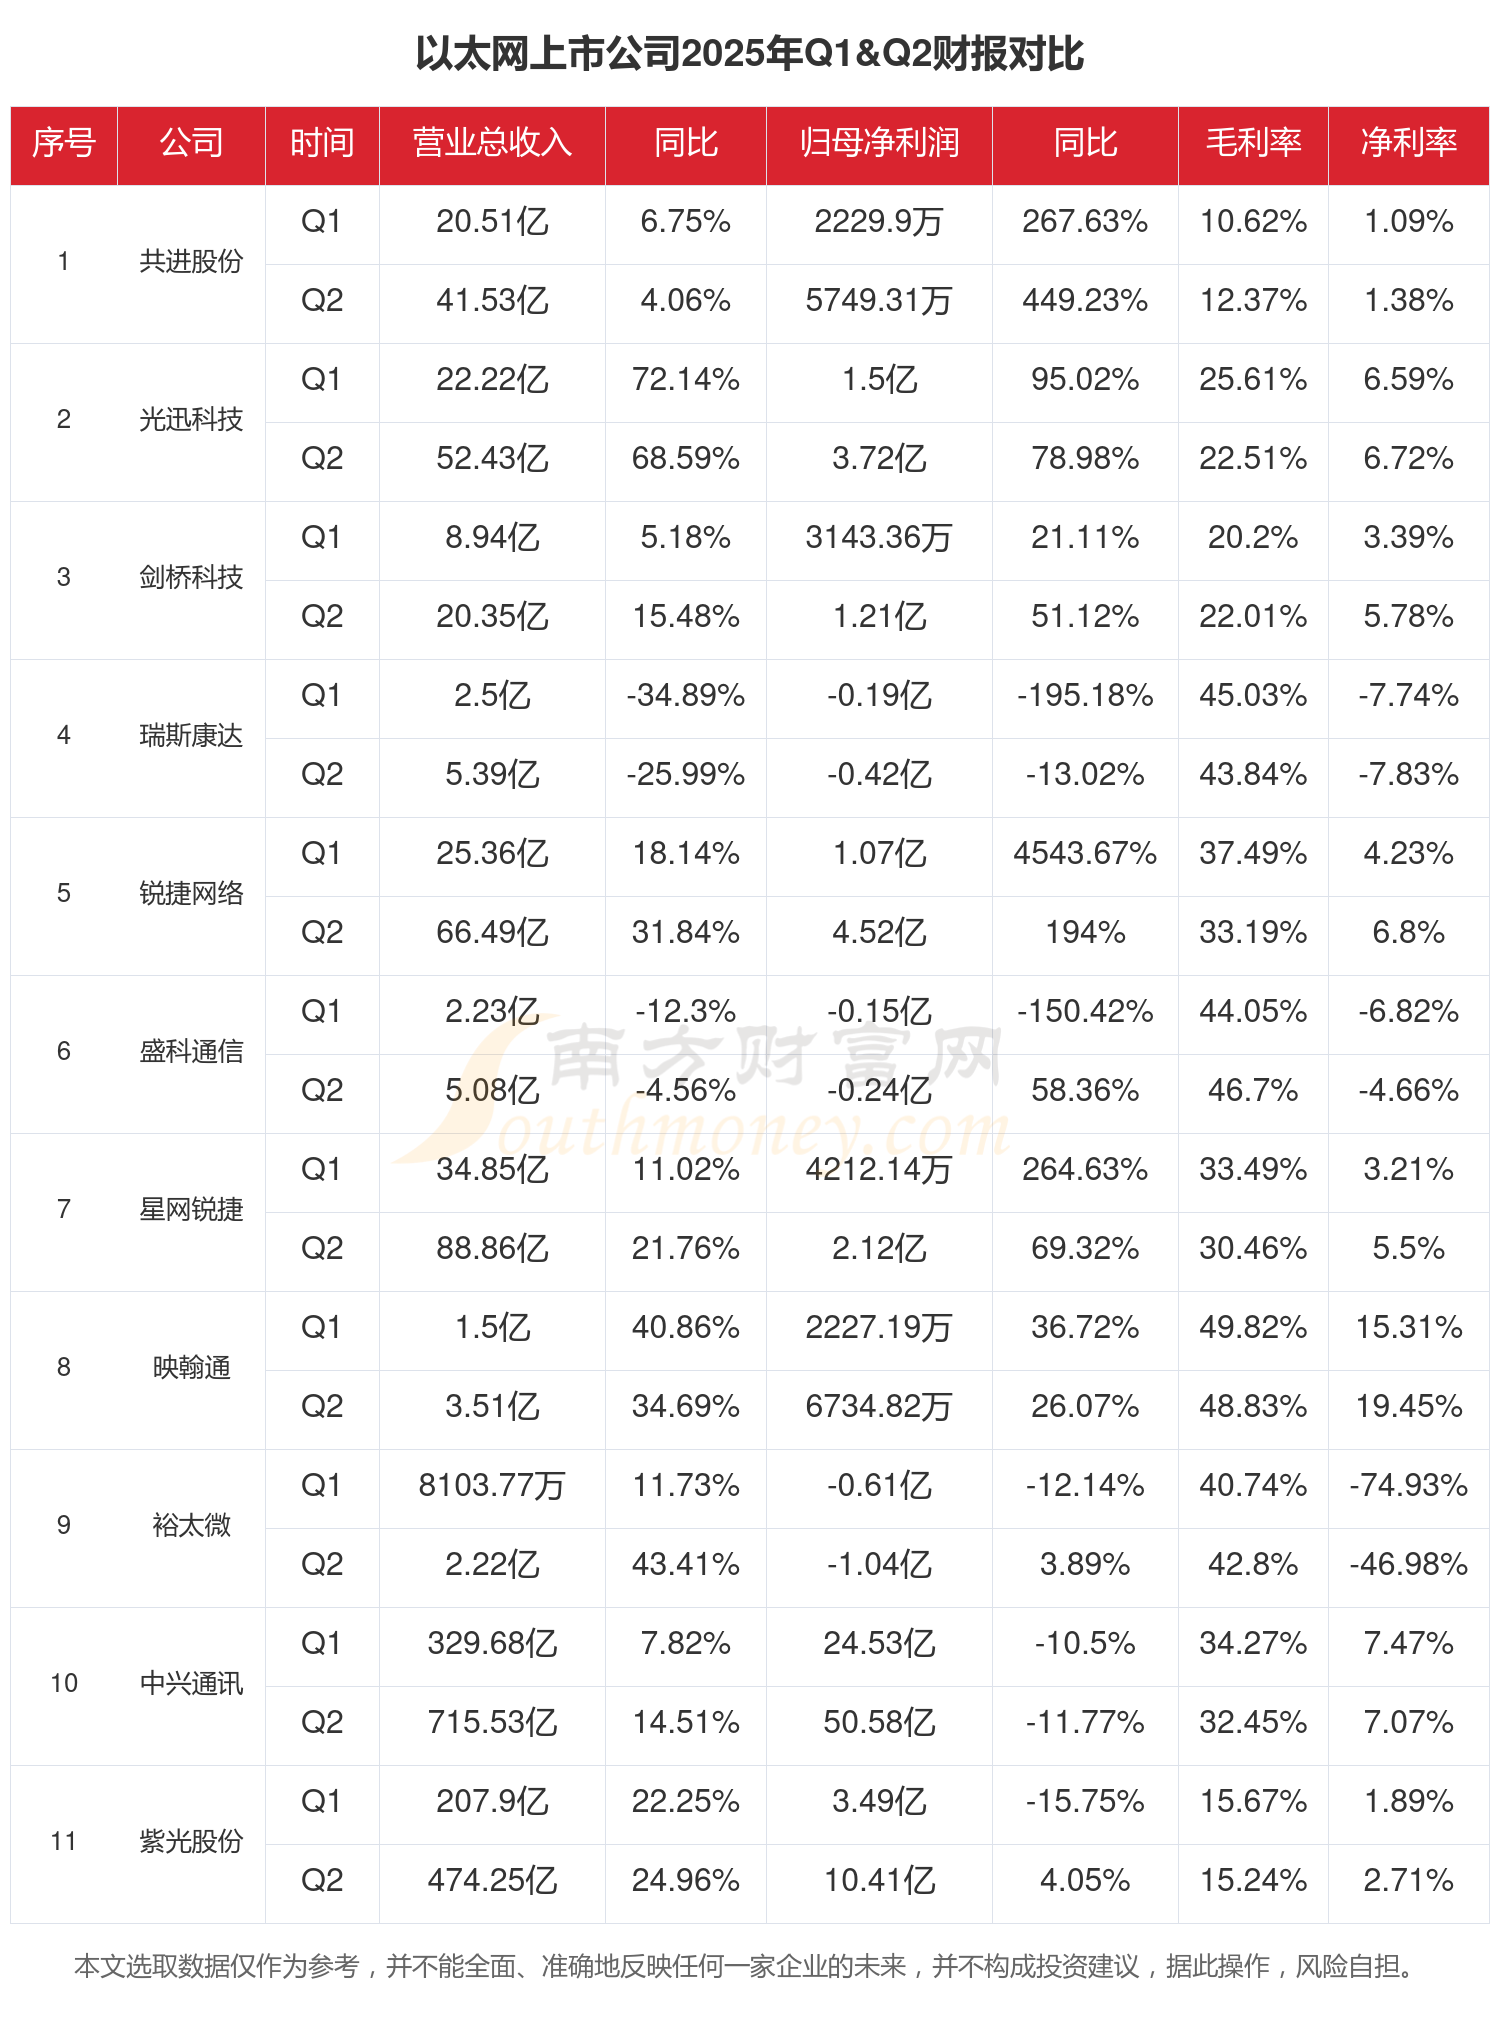Click the 裕太微 company cell
Screen dimensions: 1500x2025
[191, 1526]
